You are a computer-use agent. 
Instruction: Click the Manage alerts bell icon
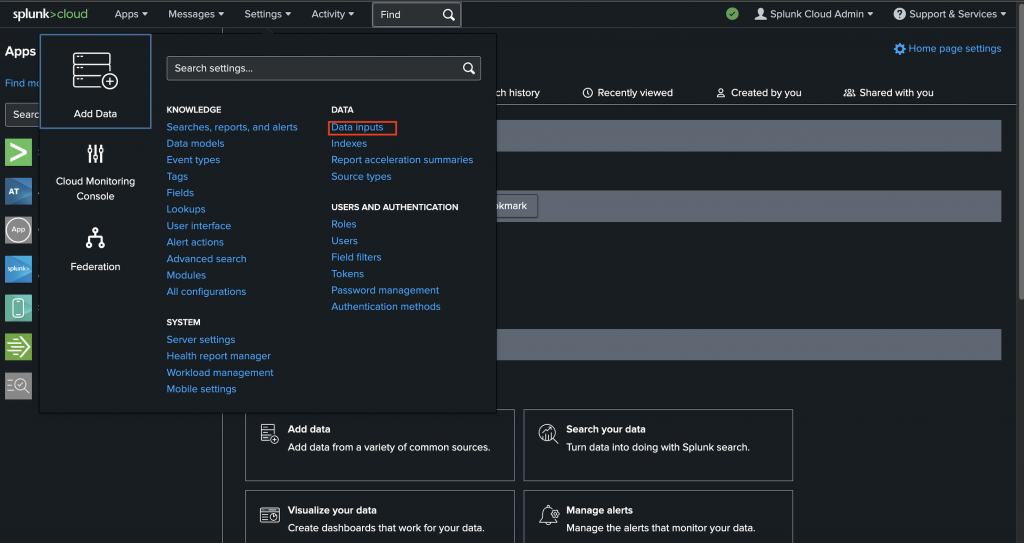[548, 516]
